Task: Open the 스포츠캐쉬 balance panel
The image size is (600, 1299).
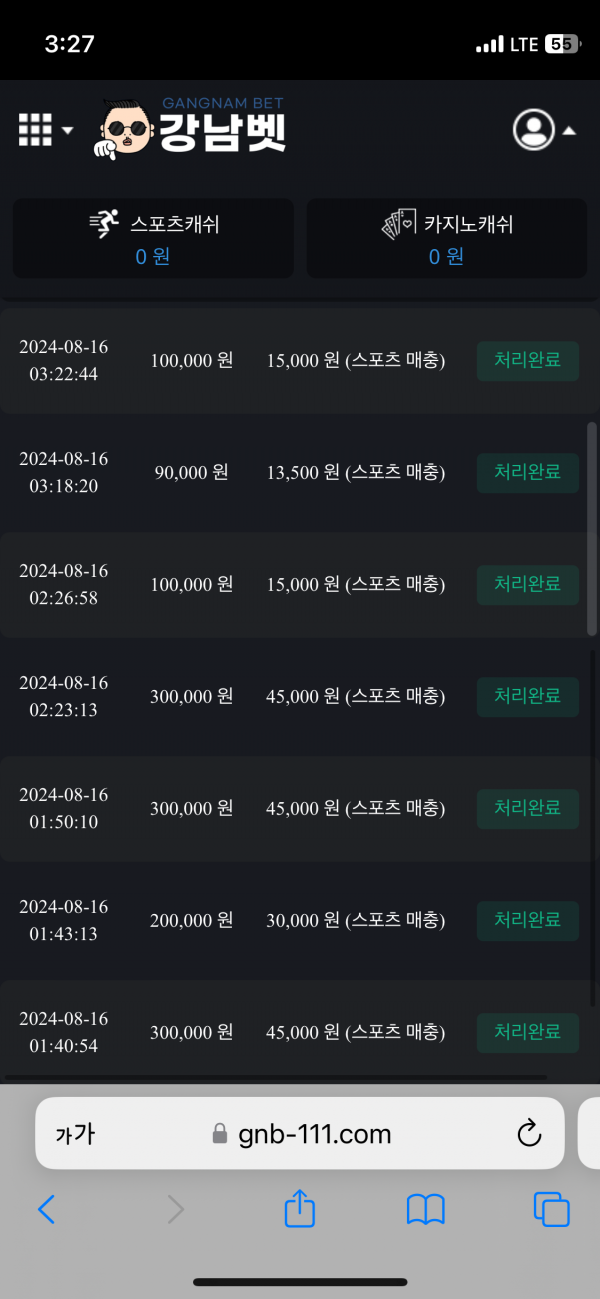Action: coord(153,238)
